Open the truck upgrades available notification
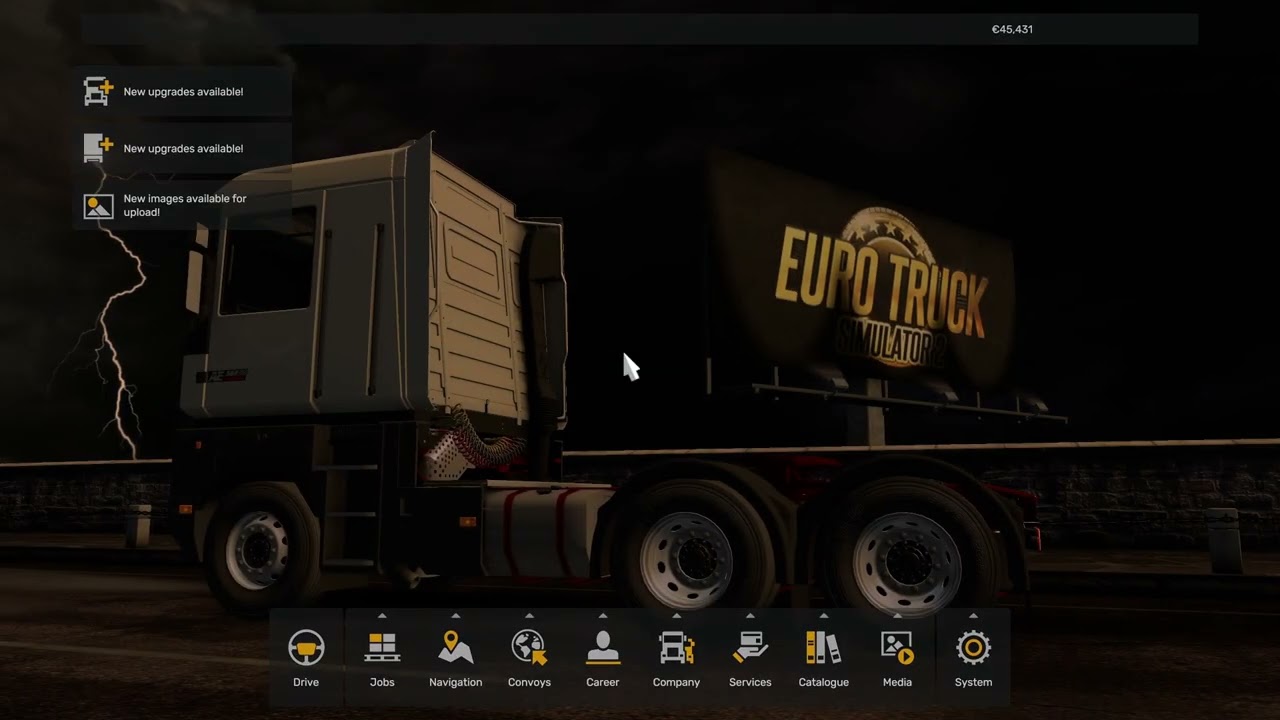Viewport: 1280px width, 720px height. pos(183,92)
